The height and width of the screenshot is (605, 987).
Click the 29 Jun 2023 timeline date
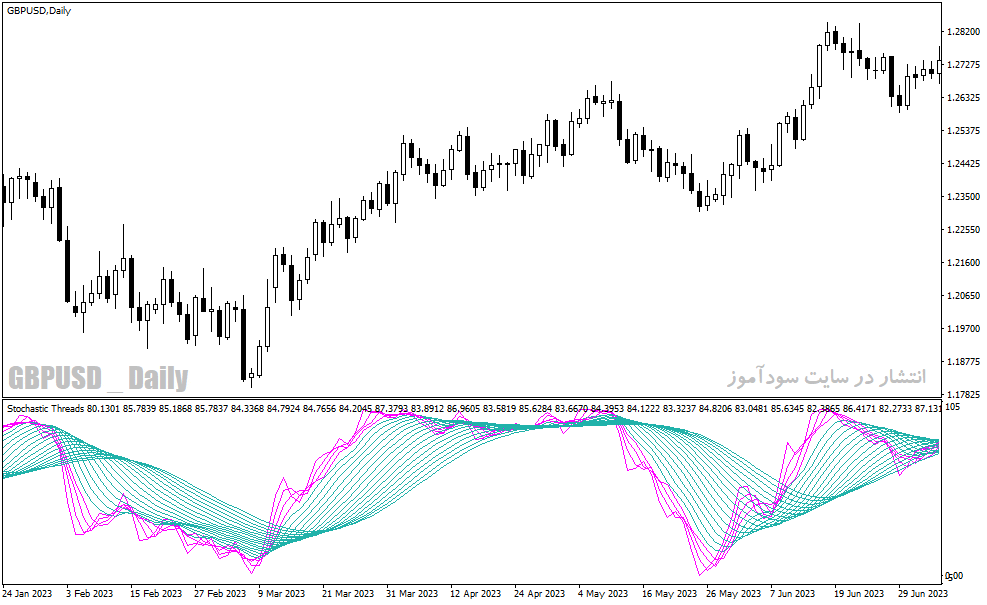point(923,594)
